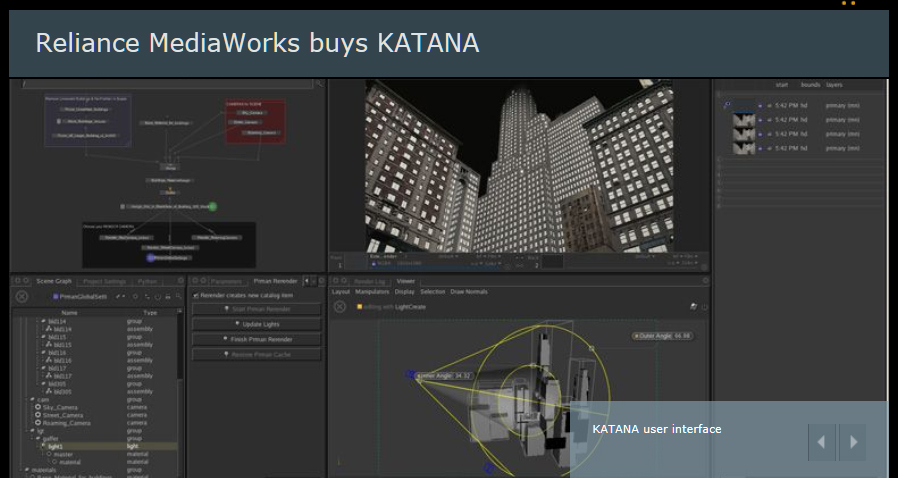The image size is (898, 478).
Task: Click the green flag on the node graph
Action: point(212,206)
